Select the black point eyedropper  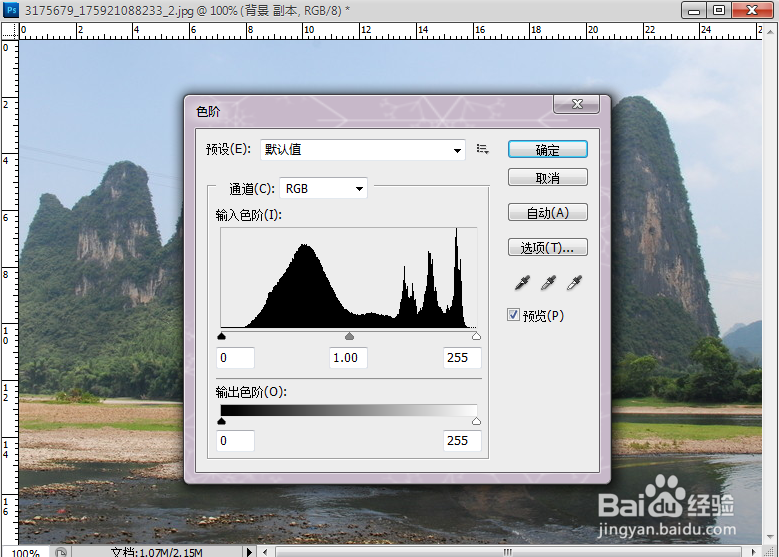pyautogui.click(x=522, y=283)
